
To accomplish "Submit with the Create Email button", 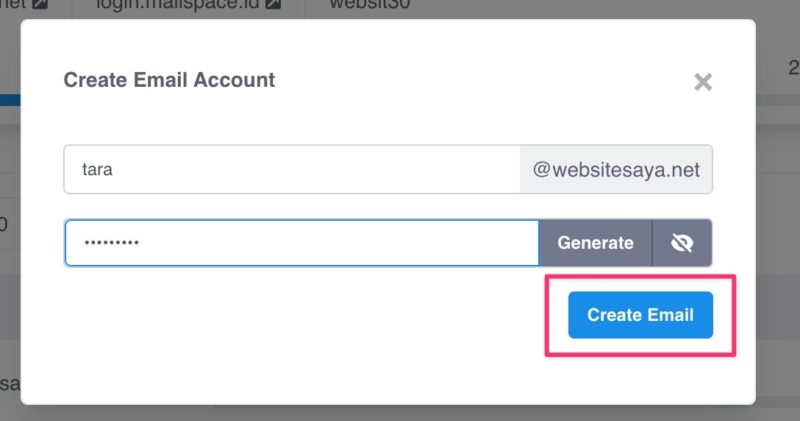I will [x=640, y=315].
